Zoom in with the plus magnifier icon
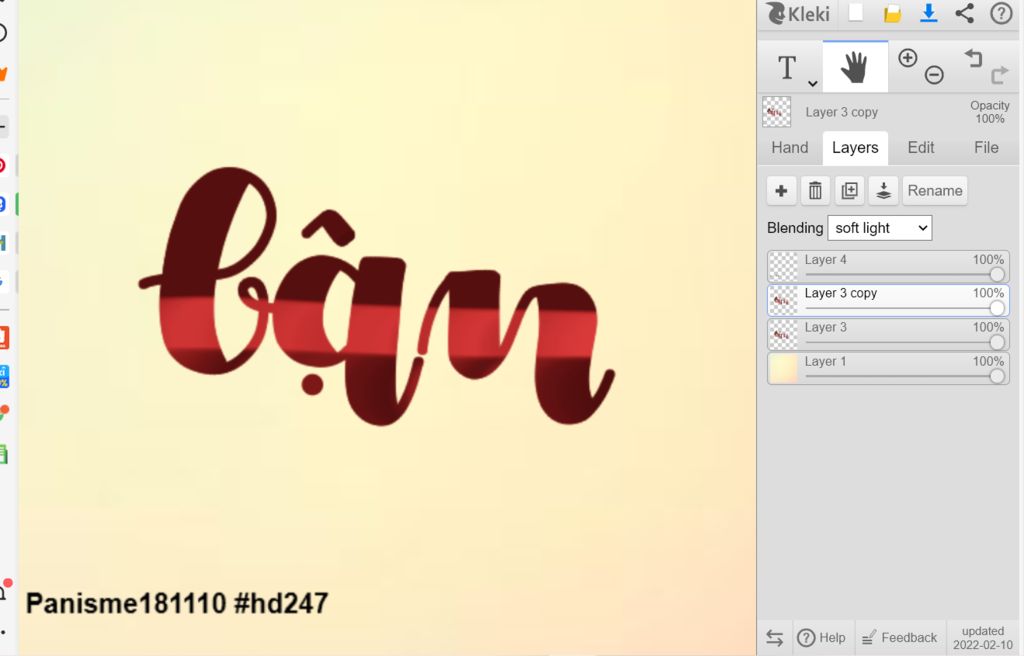 click(x=907, y=58)
